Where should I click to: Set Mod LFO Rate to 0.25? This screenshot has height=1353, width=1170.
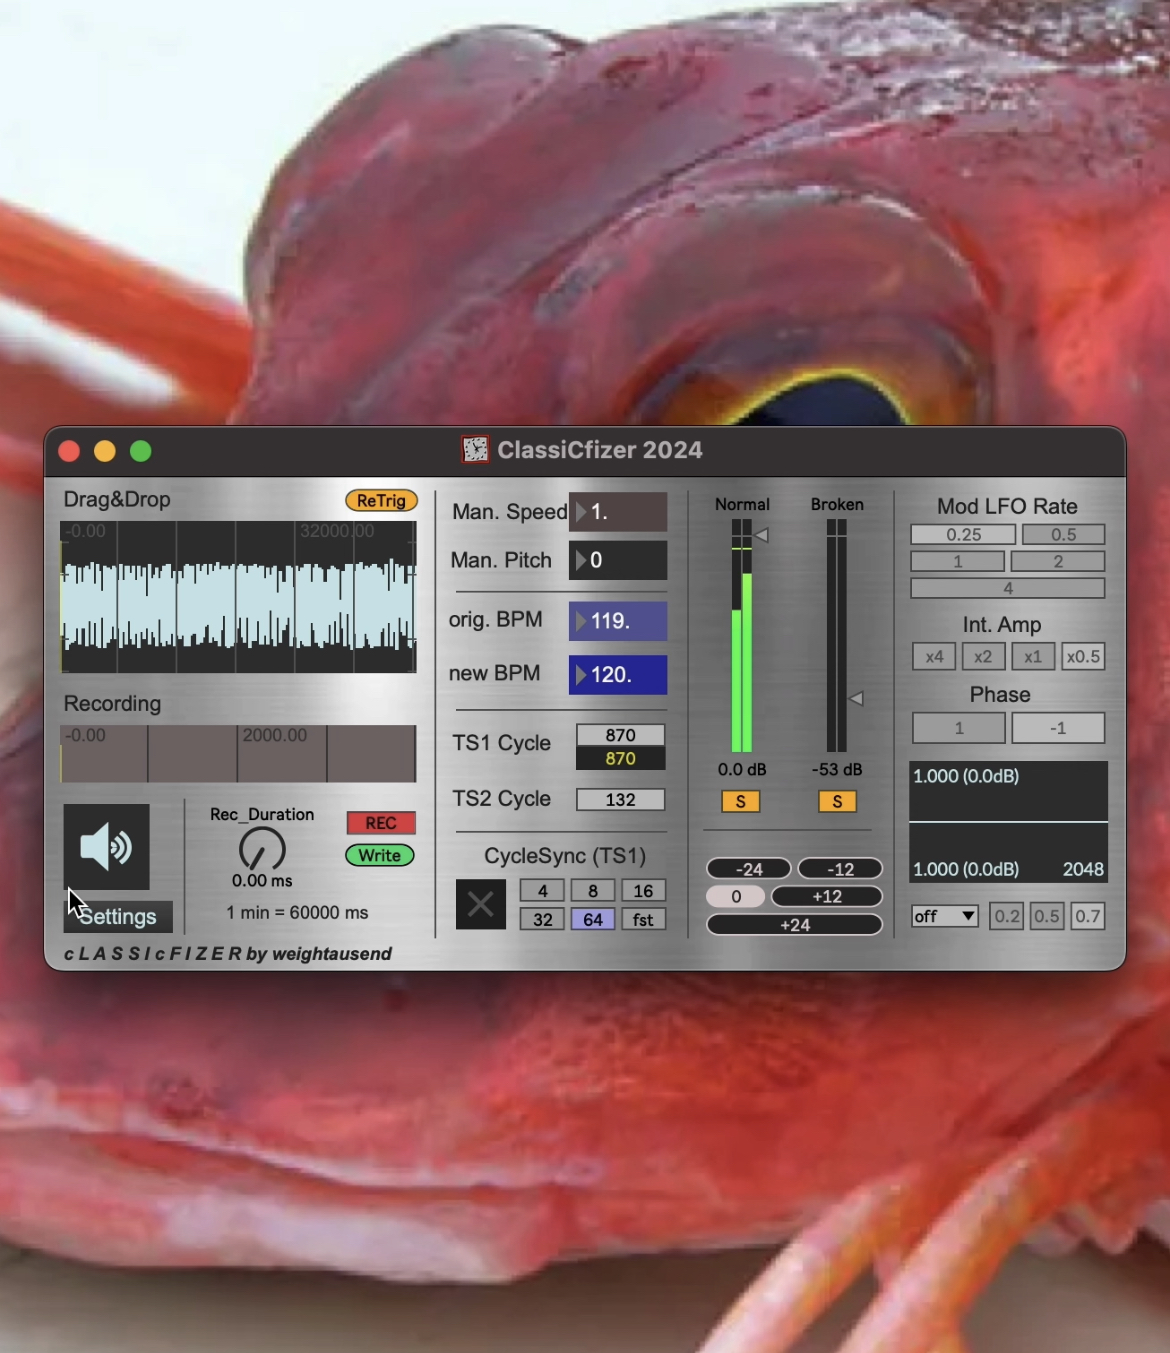pos(963,535)
